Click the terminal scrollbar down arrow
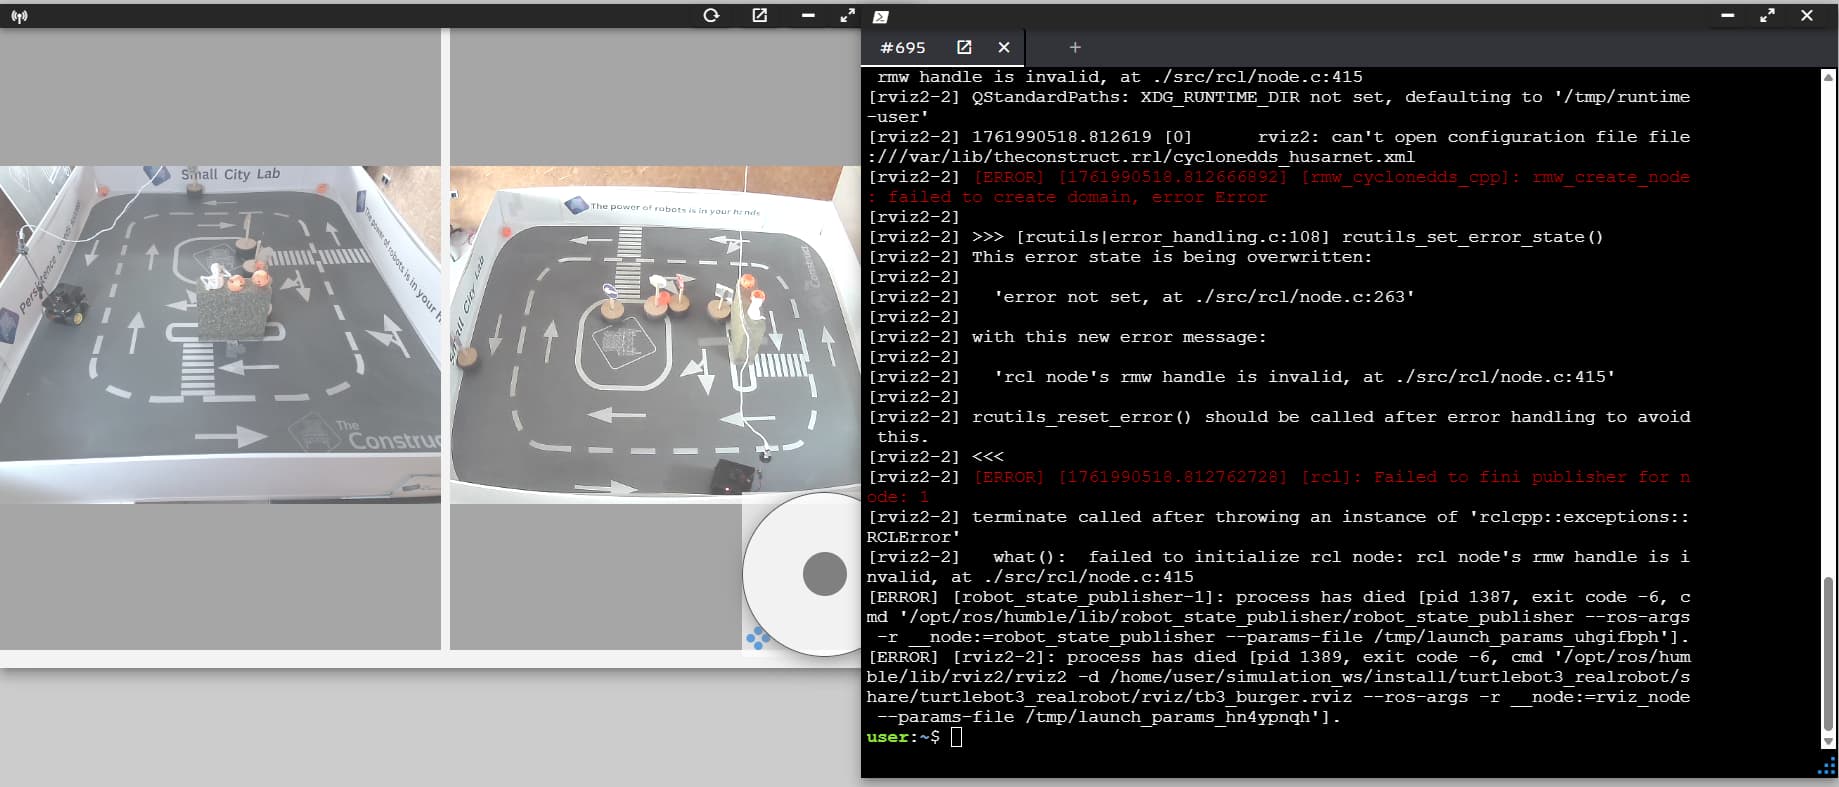The image size is (1839, 787). 1828,741
